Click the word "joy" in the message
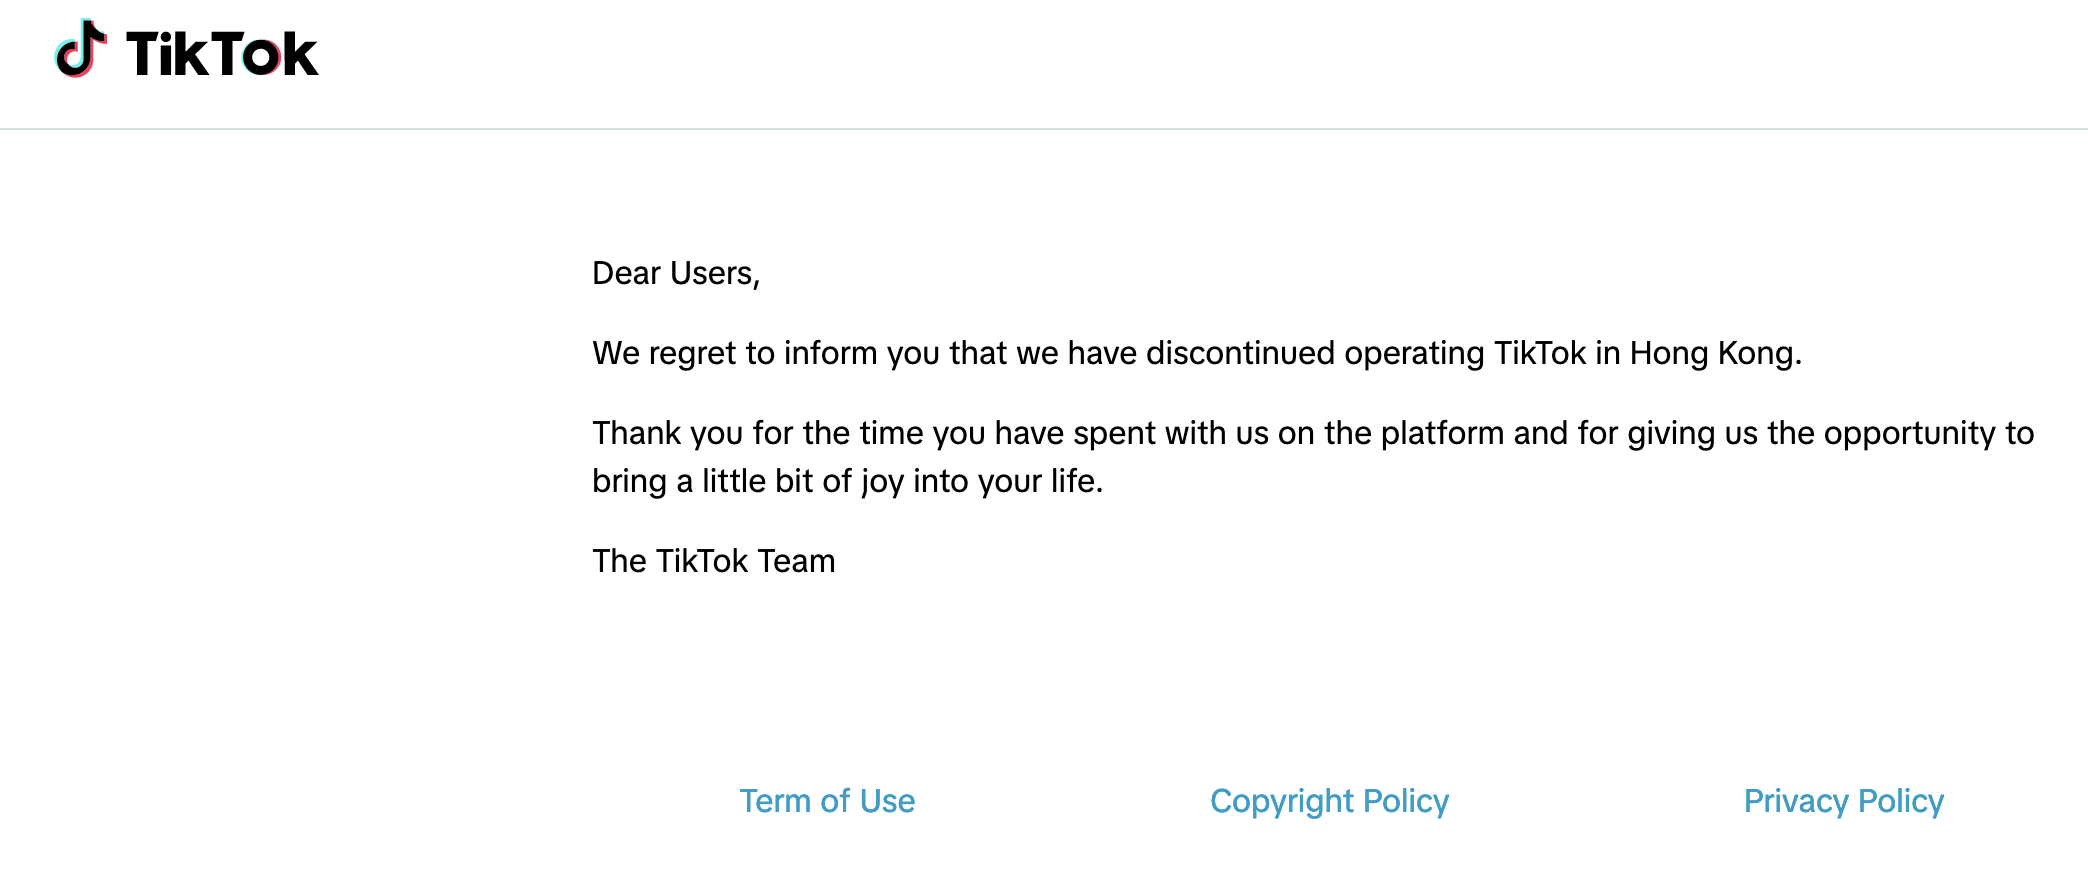Screen dimensions: 2088x884 click(882, 483)
